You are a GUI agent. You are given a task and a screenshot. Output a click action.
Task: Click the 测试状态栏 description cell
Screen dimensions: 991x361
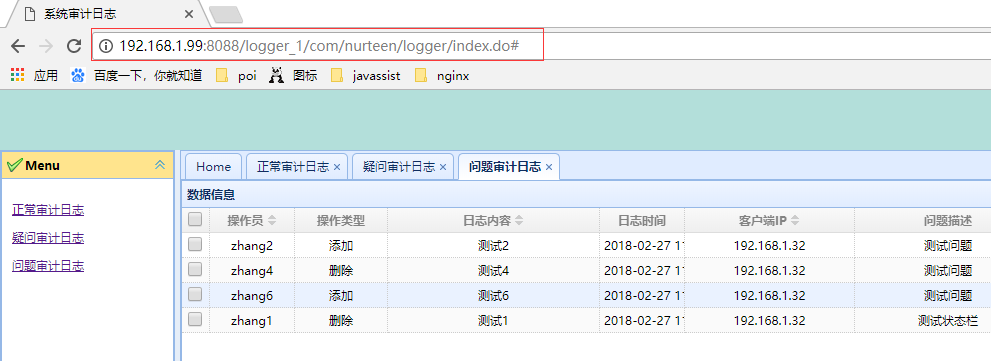[948, 321]
